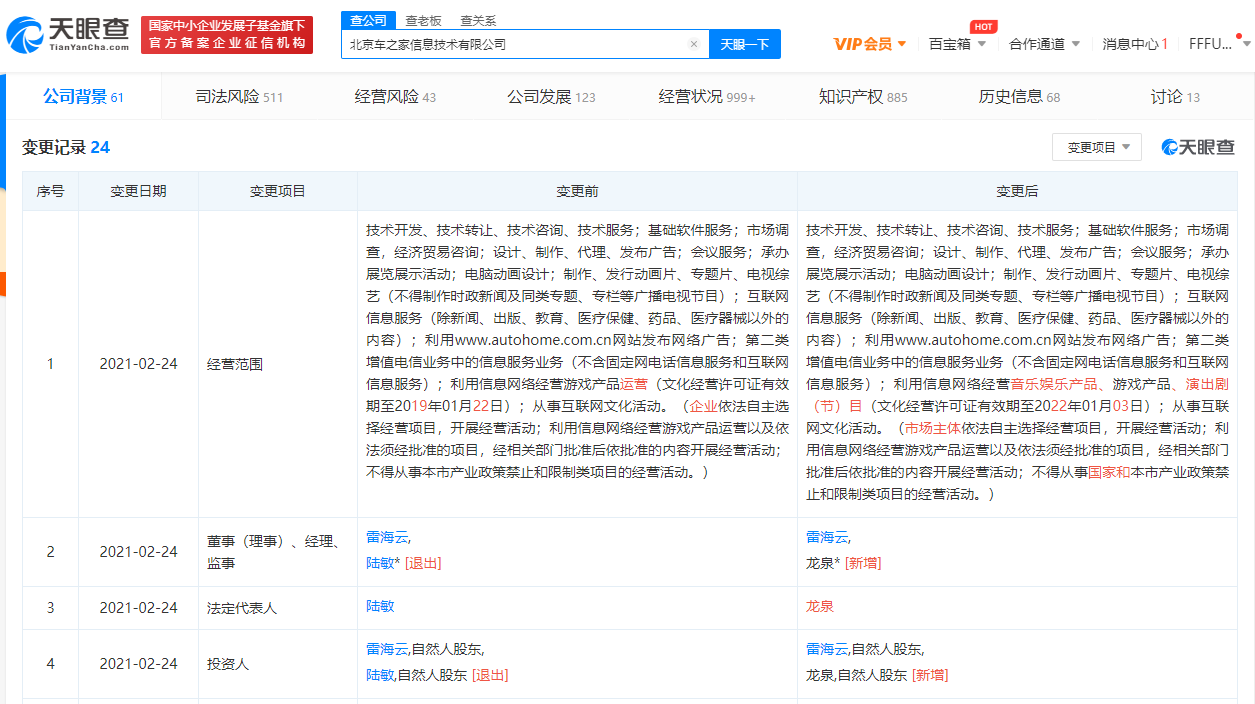
Task: Click the HOT badge above 百宝箱
Action: click(983, 27)
